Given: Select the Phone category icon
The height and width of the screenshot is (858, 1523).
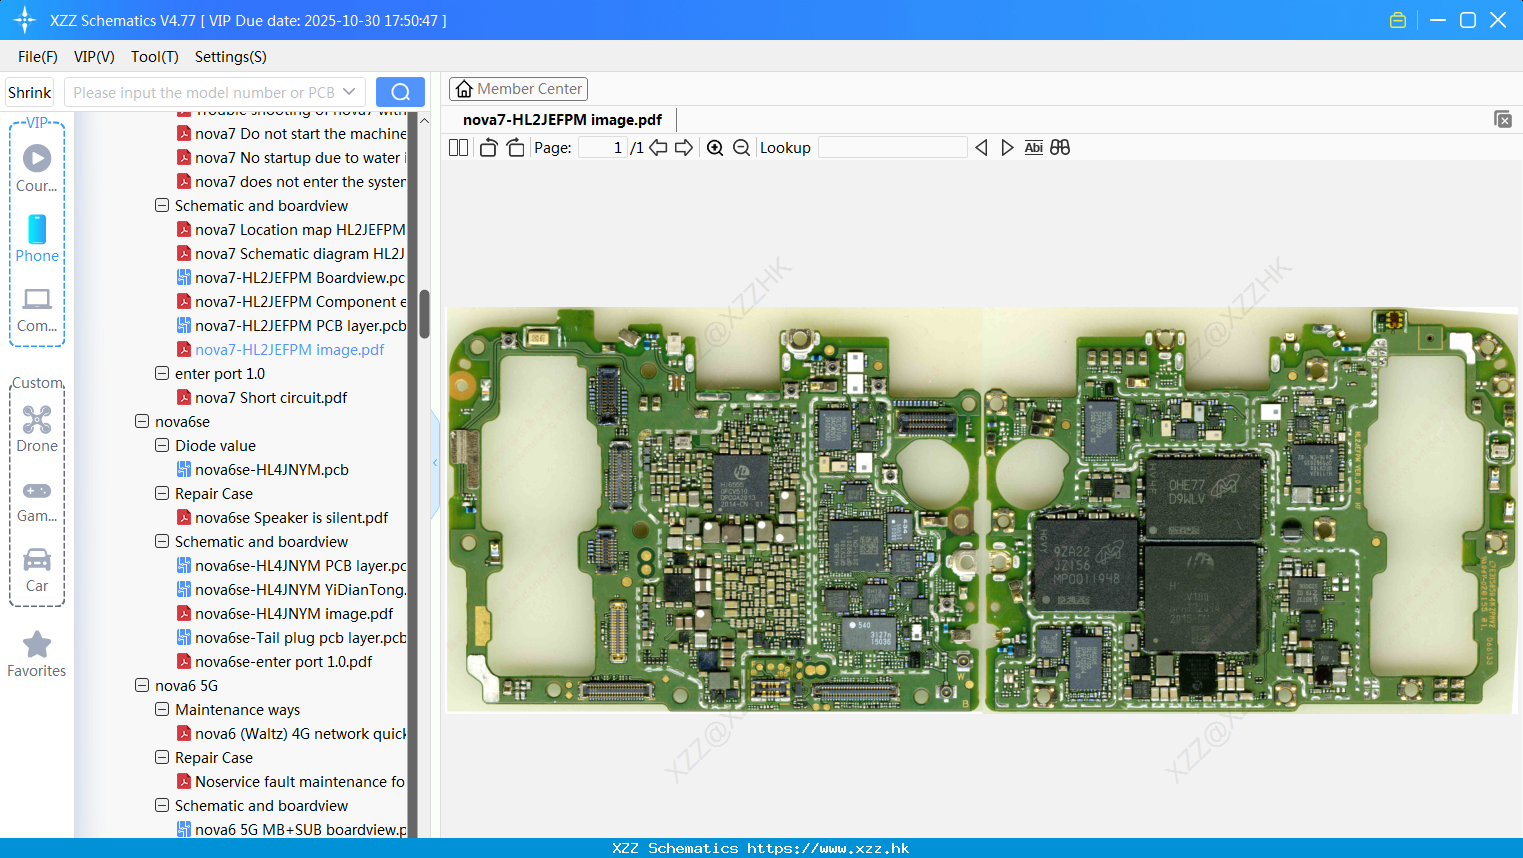Looking at the screenshot, I should (37, 238).
